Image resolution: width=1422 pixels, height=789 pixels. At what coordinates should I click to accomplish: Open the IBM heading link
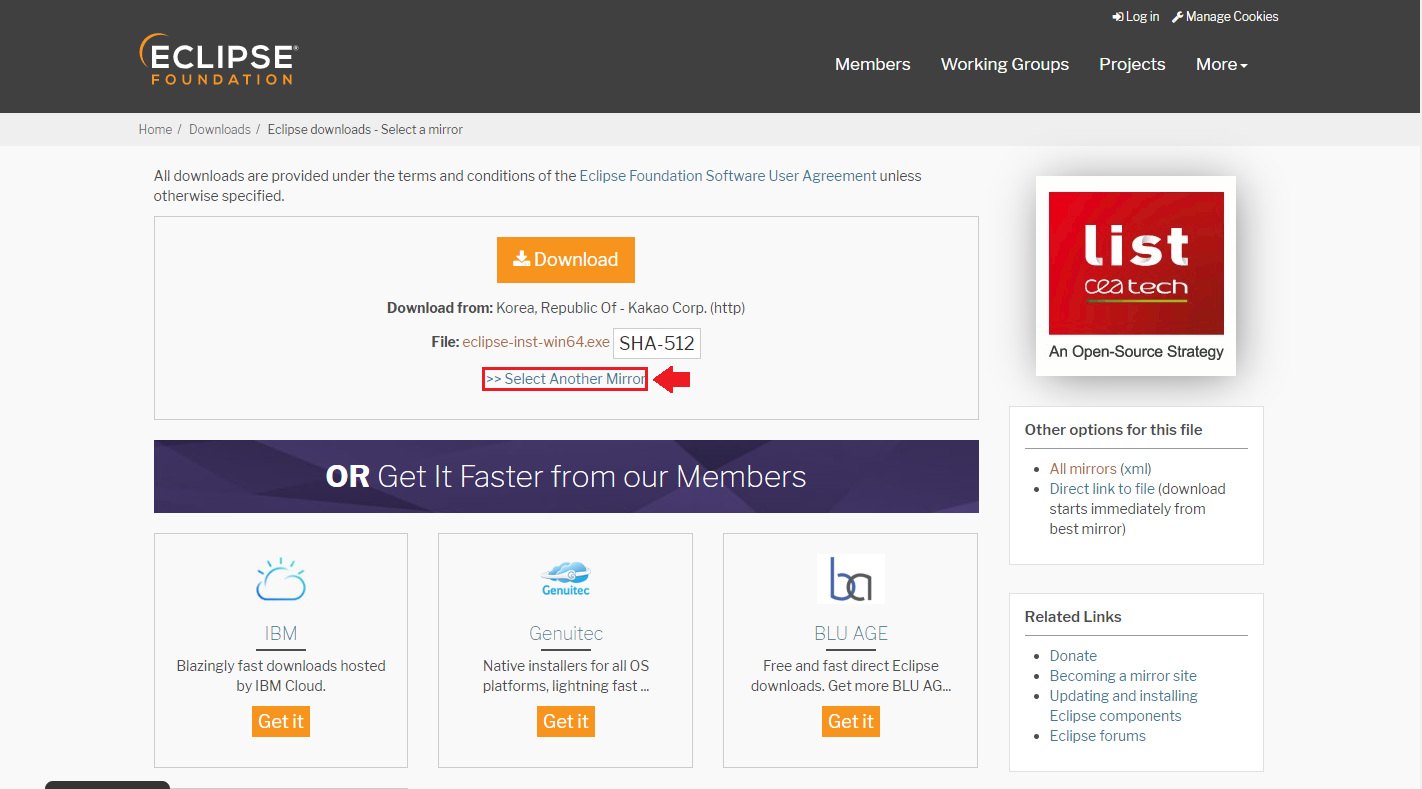(281, 634)
